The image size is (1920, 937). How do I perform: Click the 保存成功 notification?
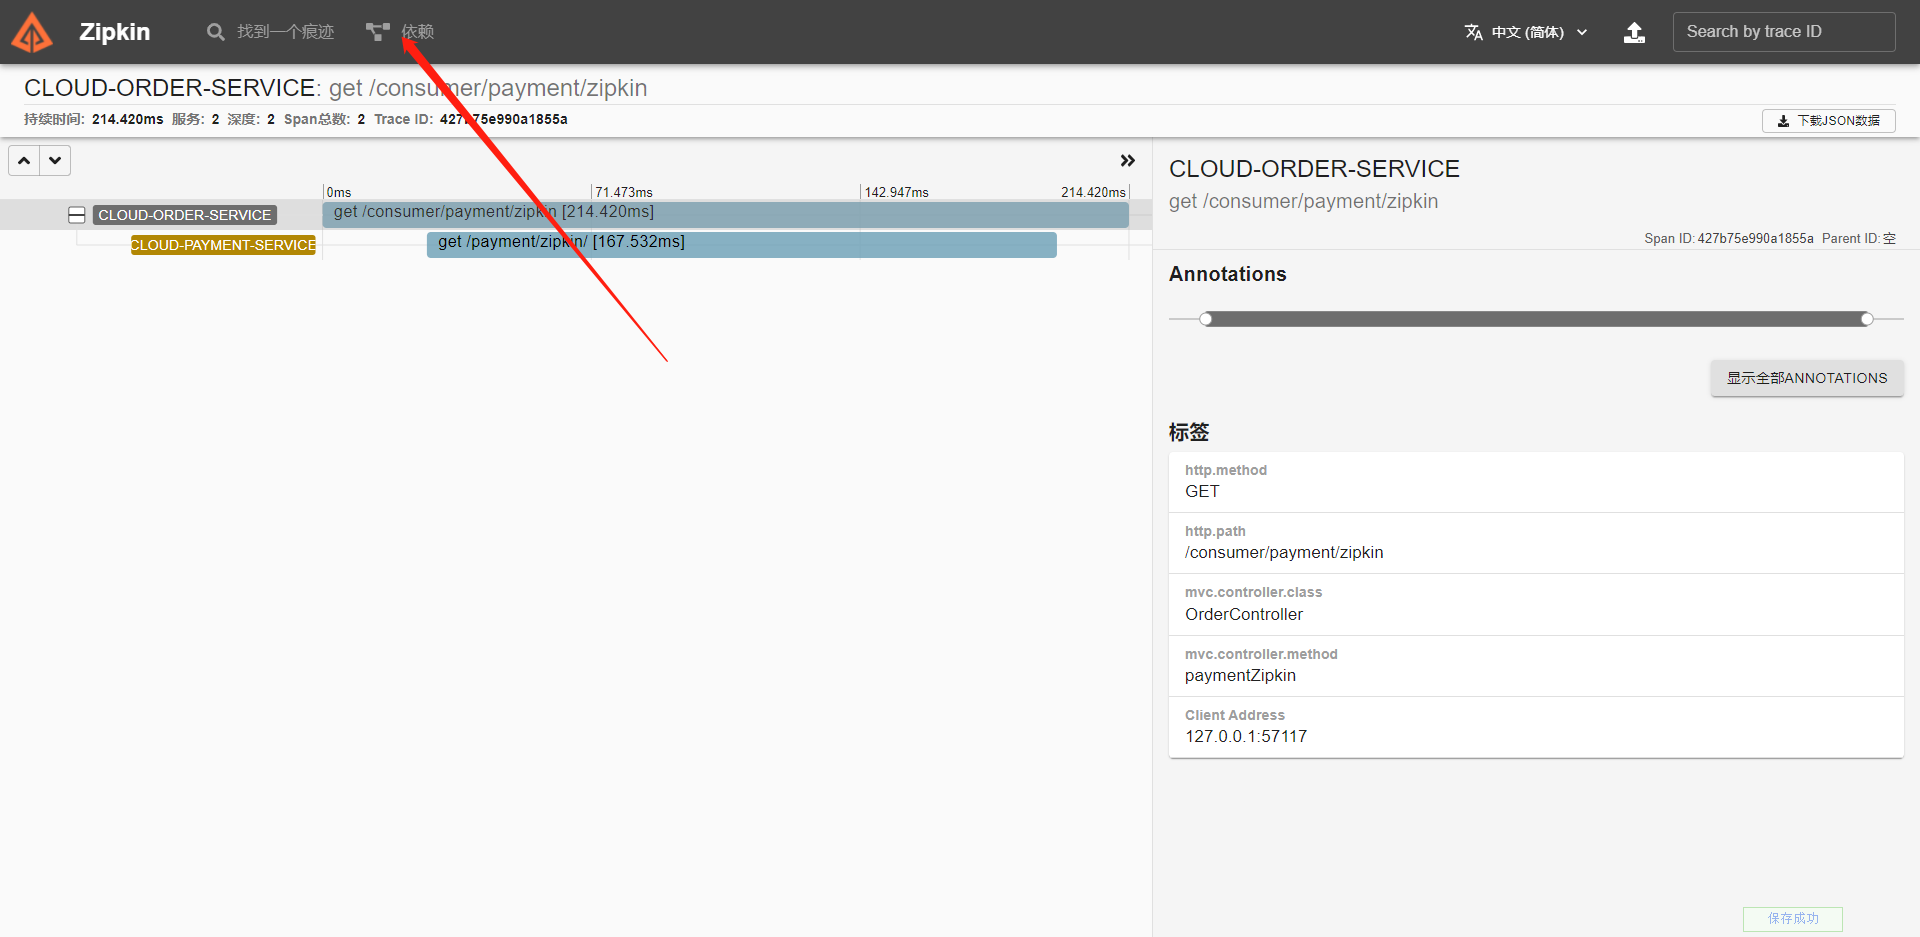[x=1793, y=918]
